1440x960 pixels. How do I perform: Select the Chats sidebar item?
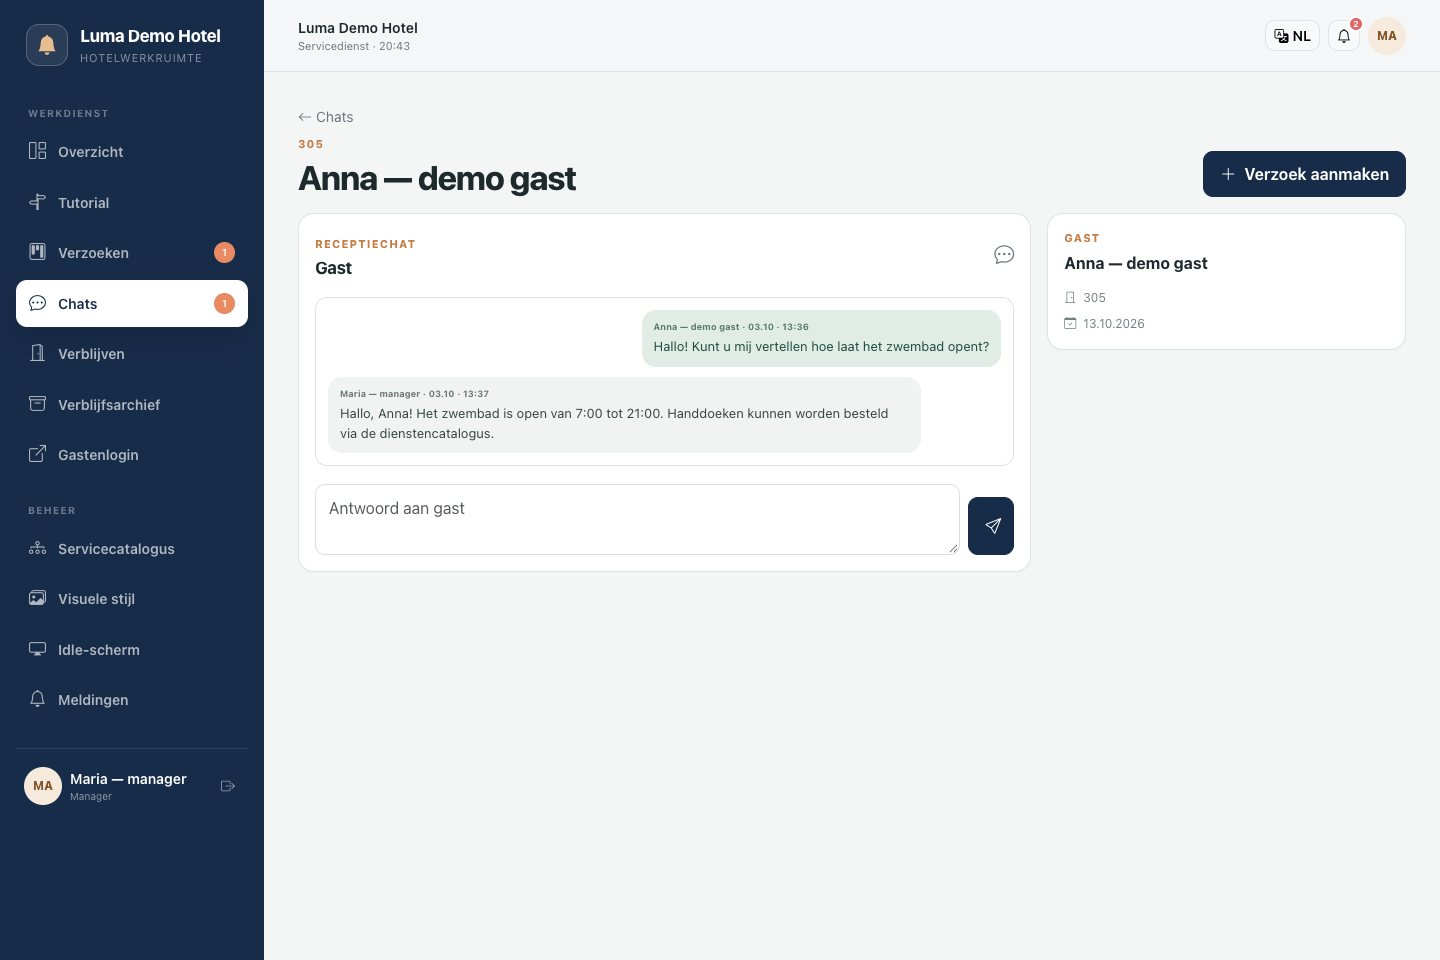tap(132, 303)
